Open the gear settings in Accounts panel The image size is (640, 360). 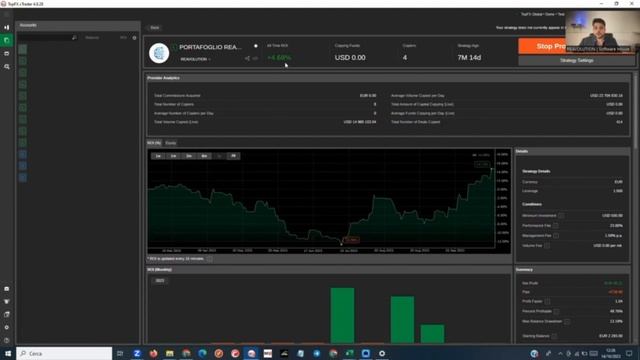(134, 38)
